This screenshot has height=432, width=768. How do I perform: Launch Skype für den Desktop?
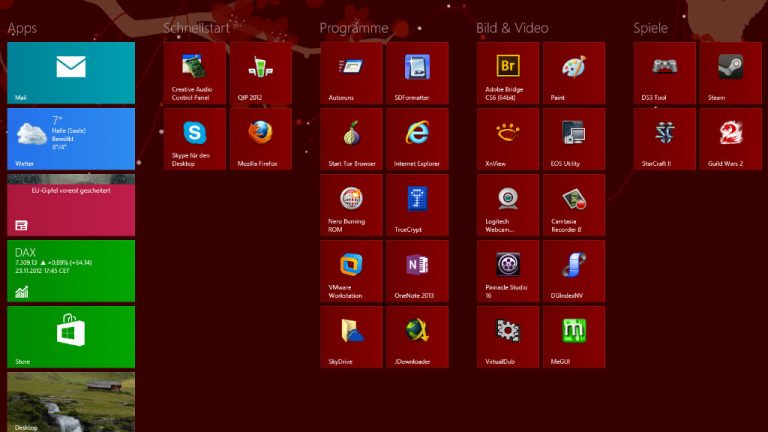click(194, 139)
